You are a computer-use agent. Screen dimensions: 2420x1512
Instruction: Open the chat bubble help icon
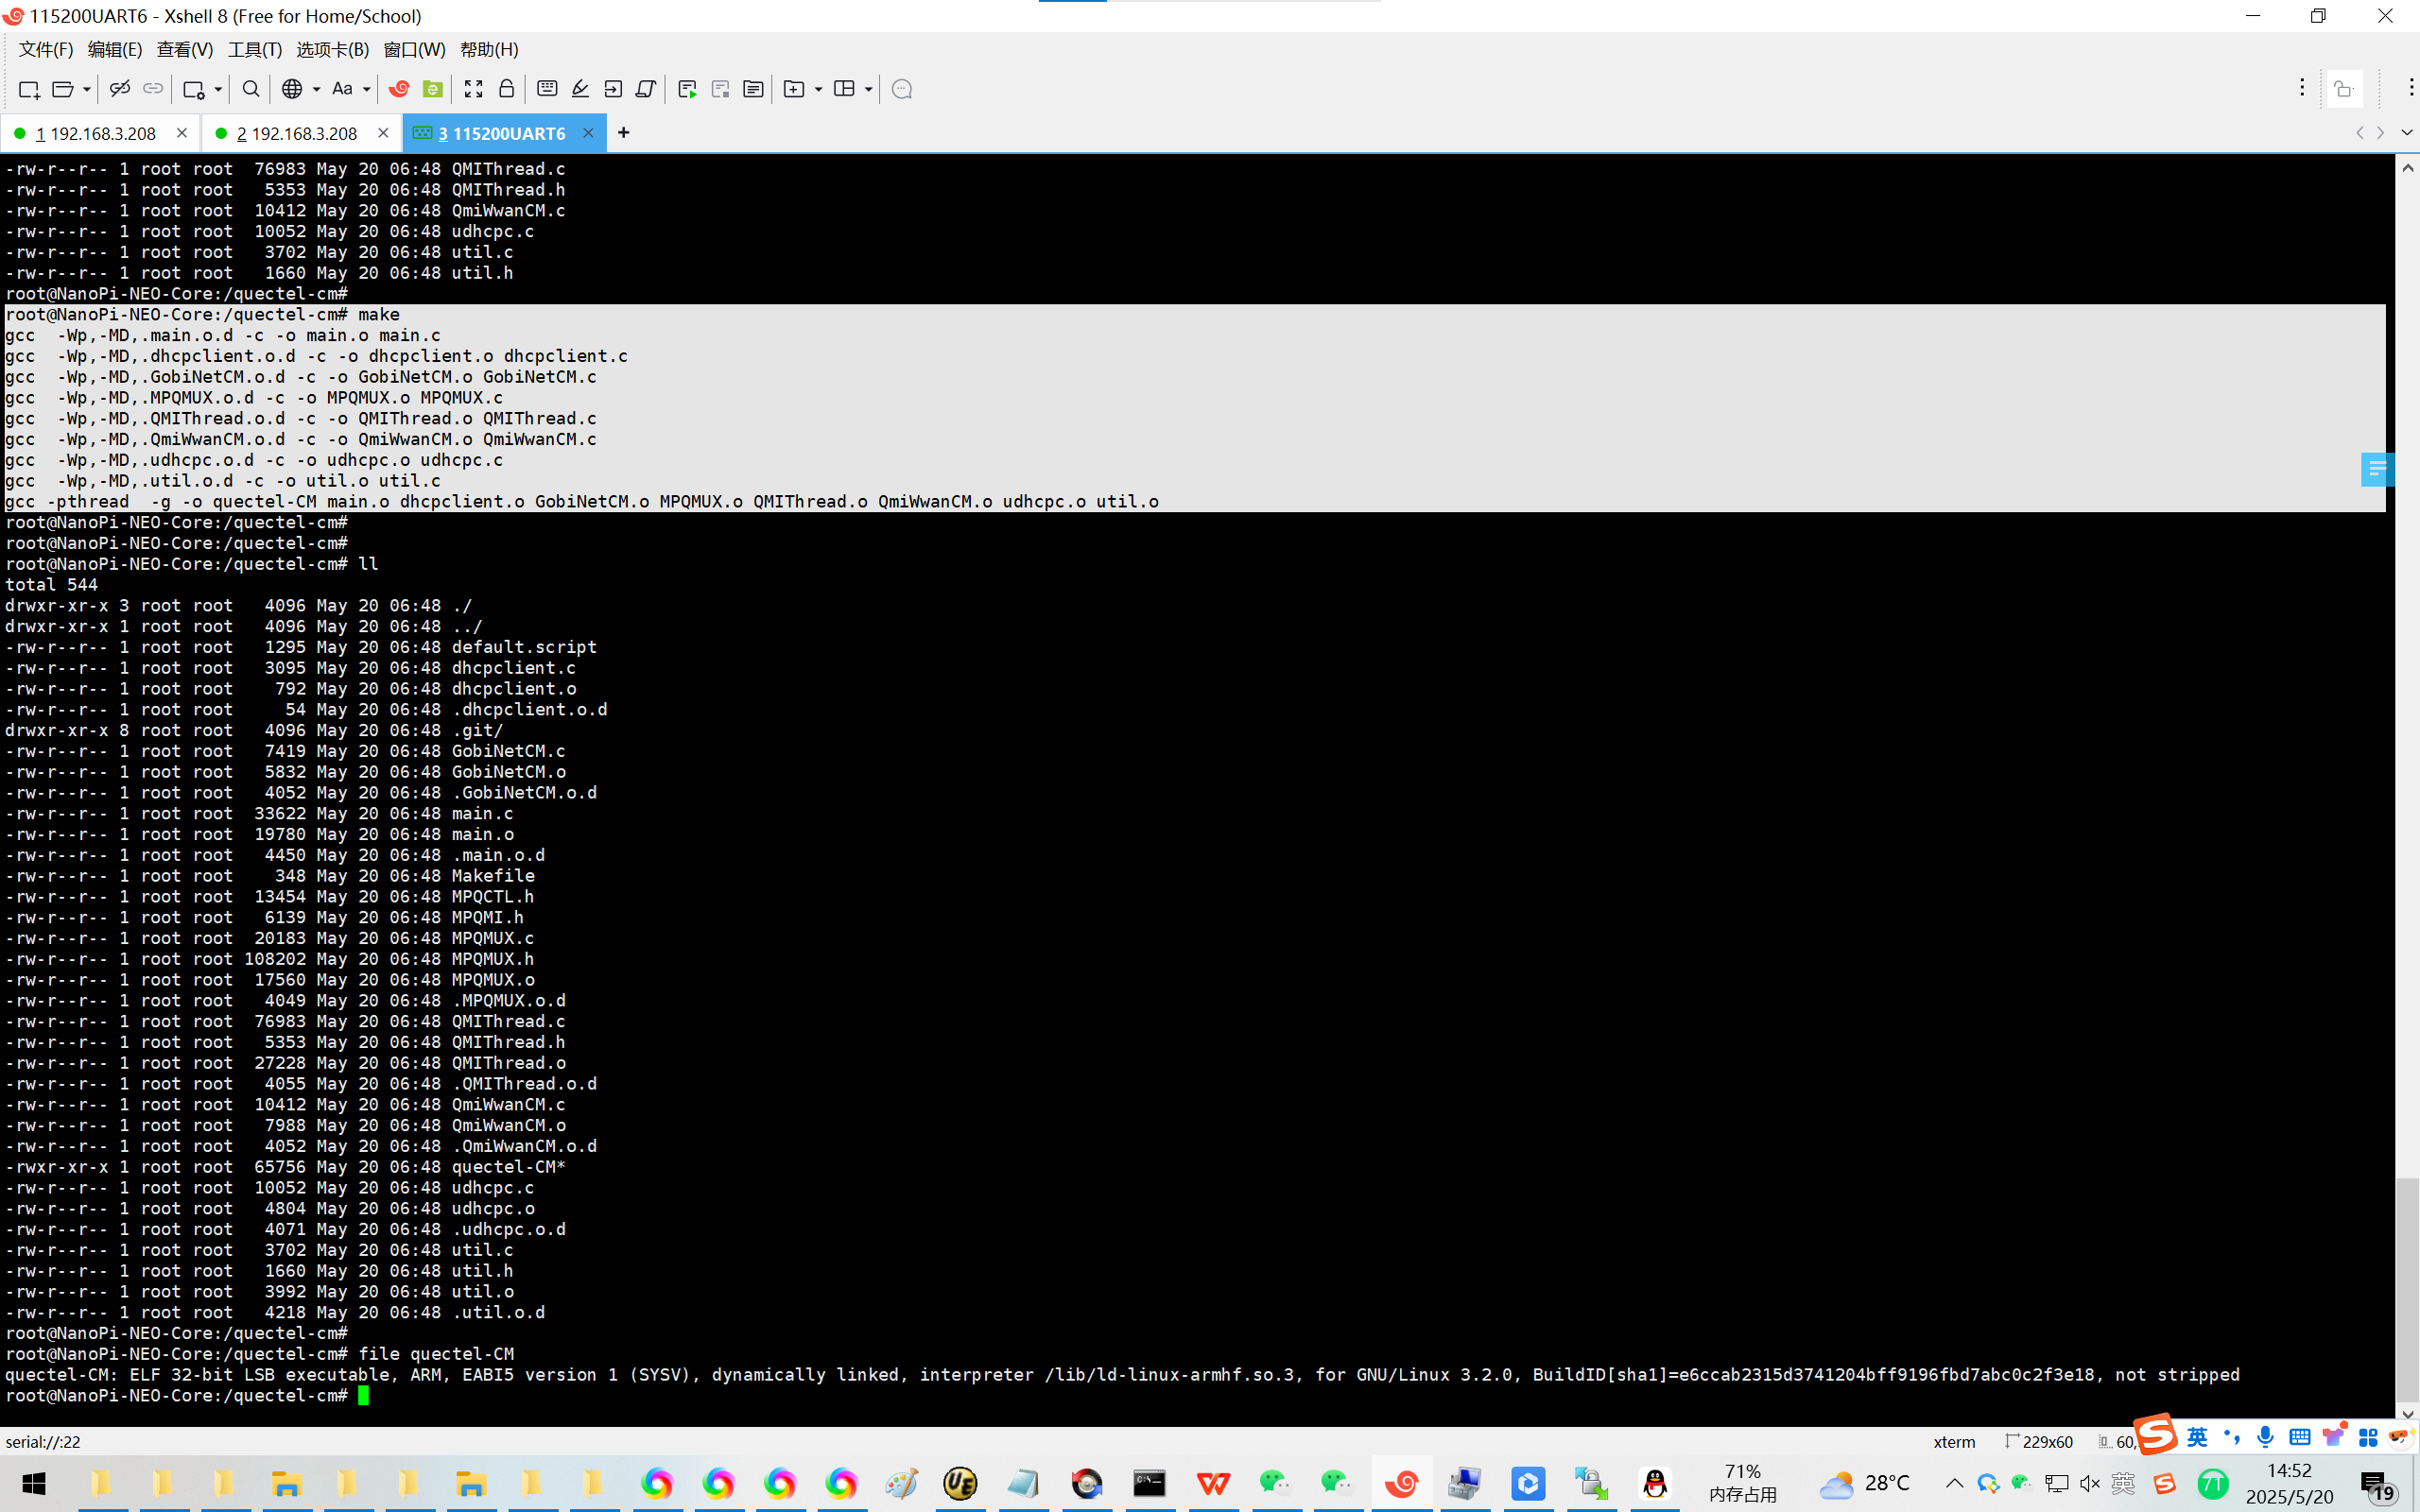[x=901, y=89]
